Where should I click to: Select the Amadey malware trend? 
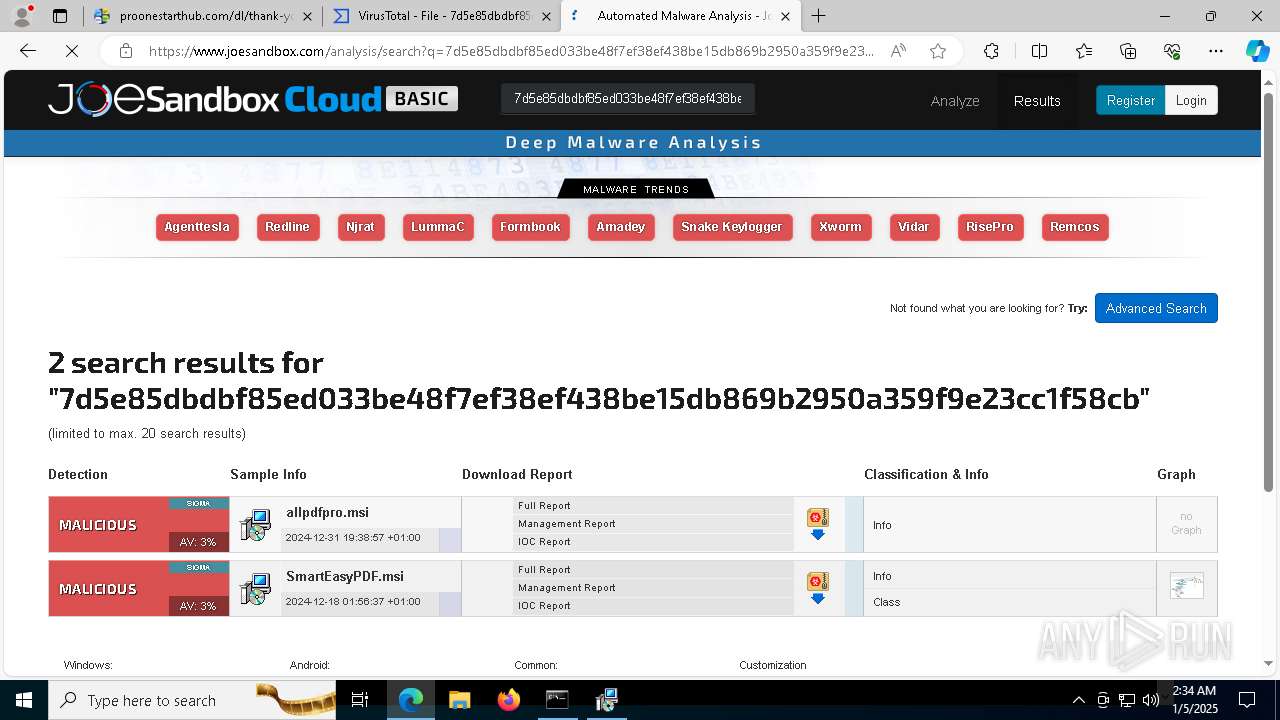(621, 227)
